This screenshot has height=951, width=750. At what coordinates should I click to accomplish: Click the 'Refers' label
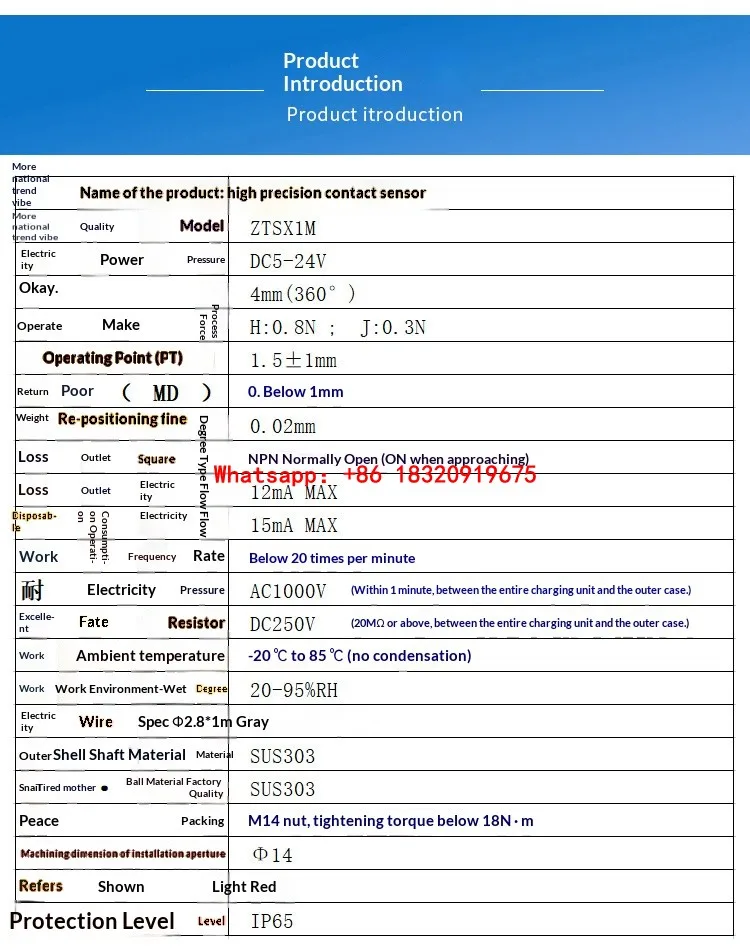pyautogui.click(x=41, y=886)
